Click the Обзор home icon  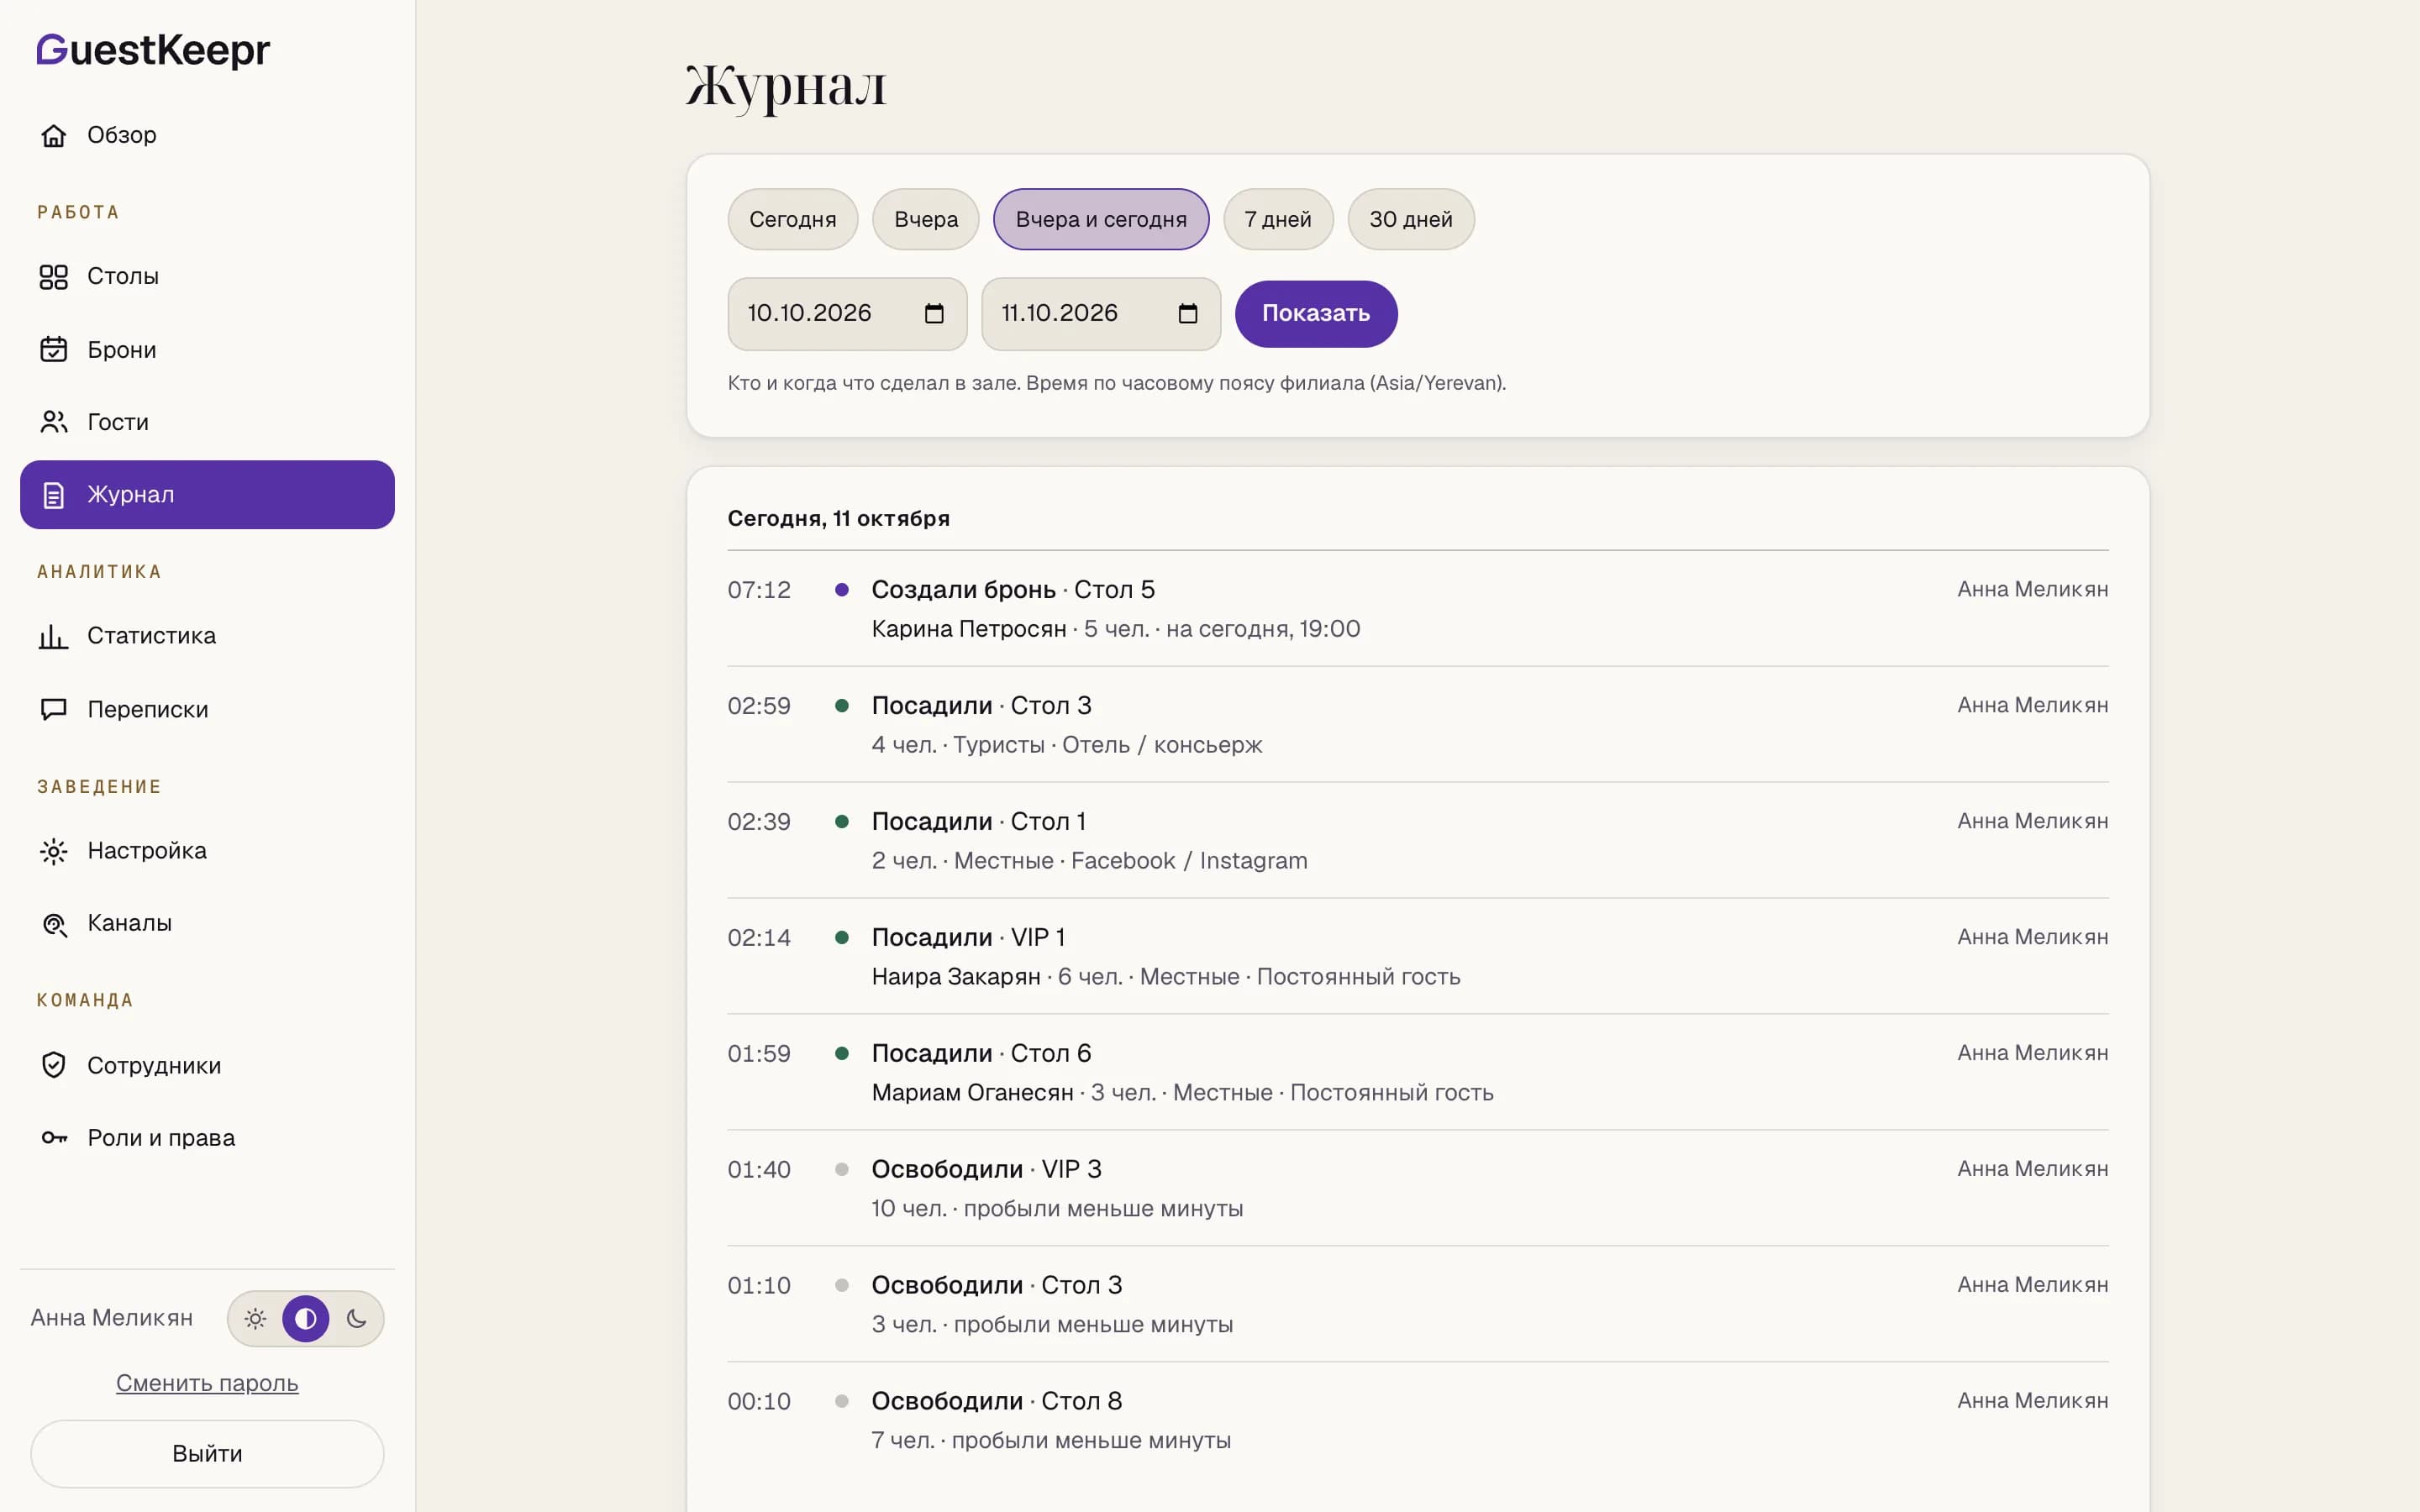point(54,135)
